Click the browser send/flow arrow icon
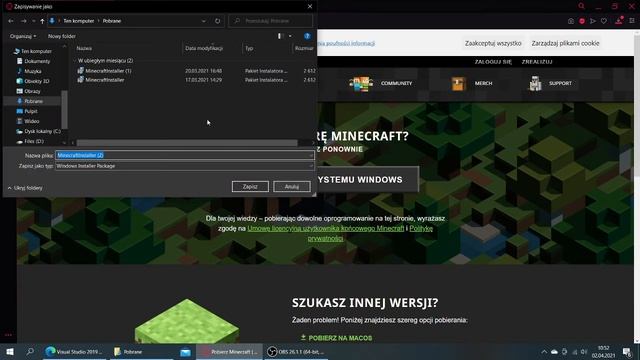This screenshot has width=640, height=360. coord(593,21)
